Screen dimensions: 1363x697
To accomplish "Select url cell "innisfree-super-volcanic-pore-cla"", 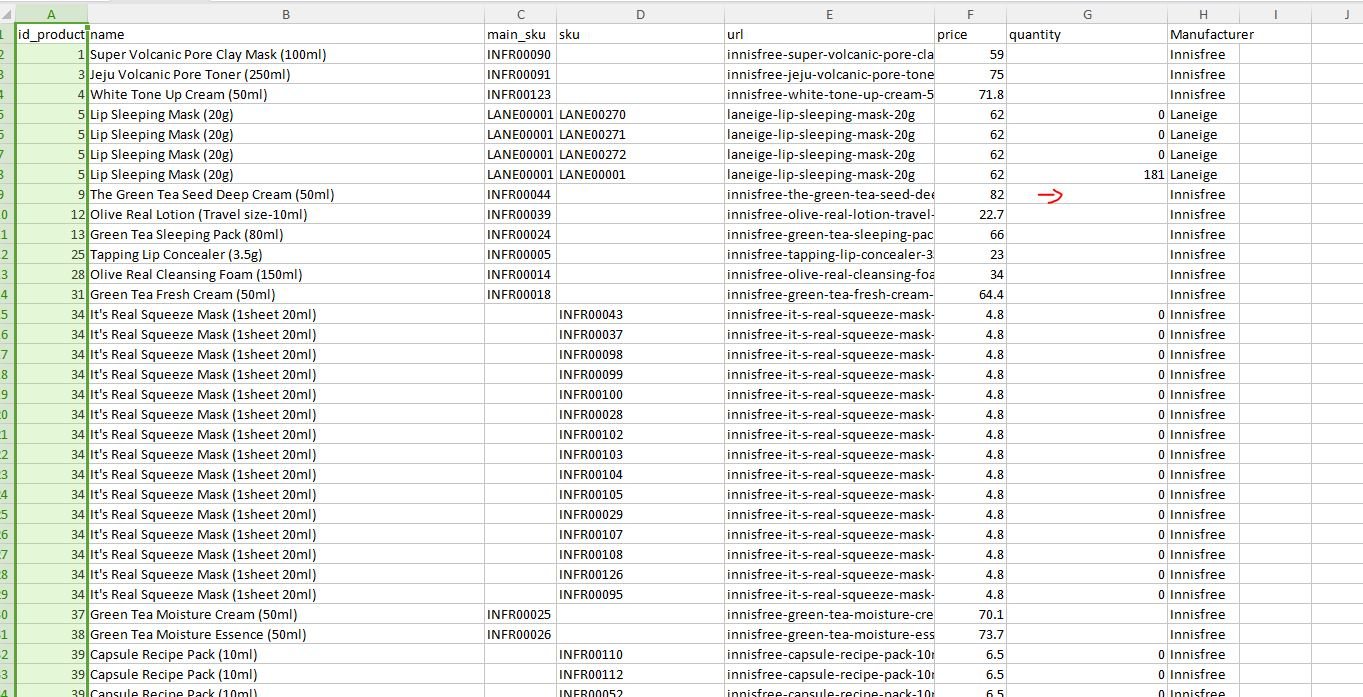I will (x=830, y=54).
